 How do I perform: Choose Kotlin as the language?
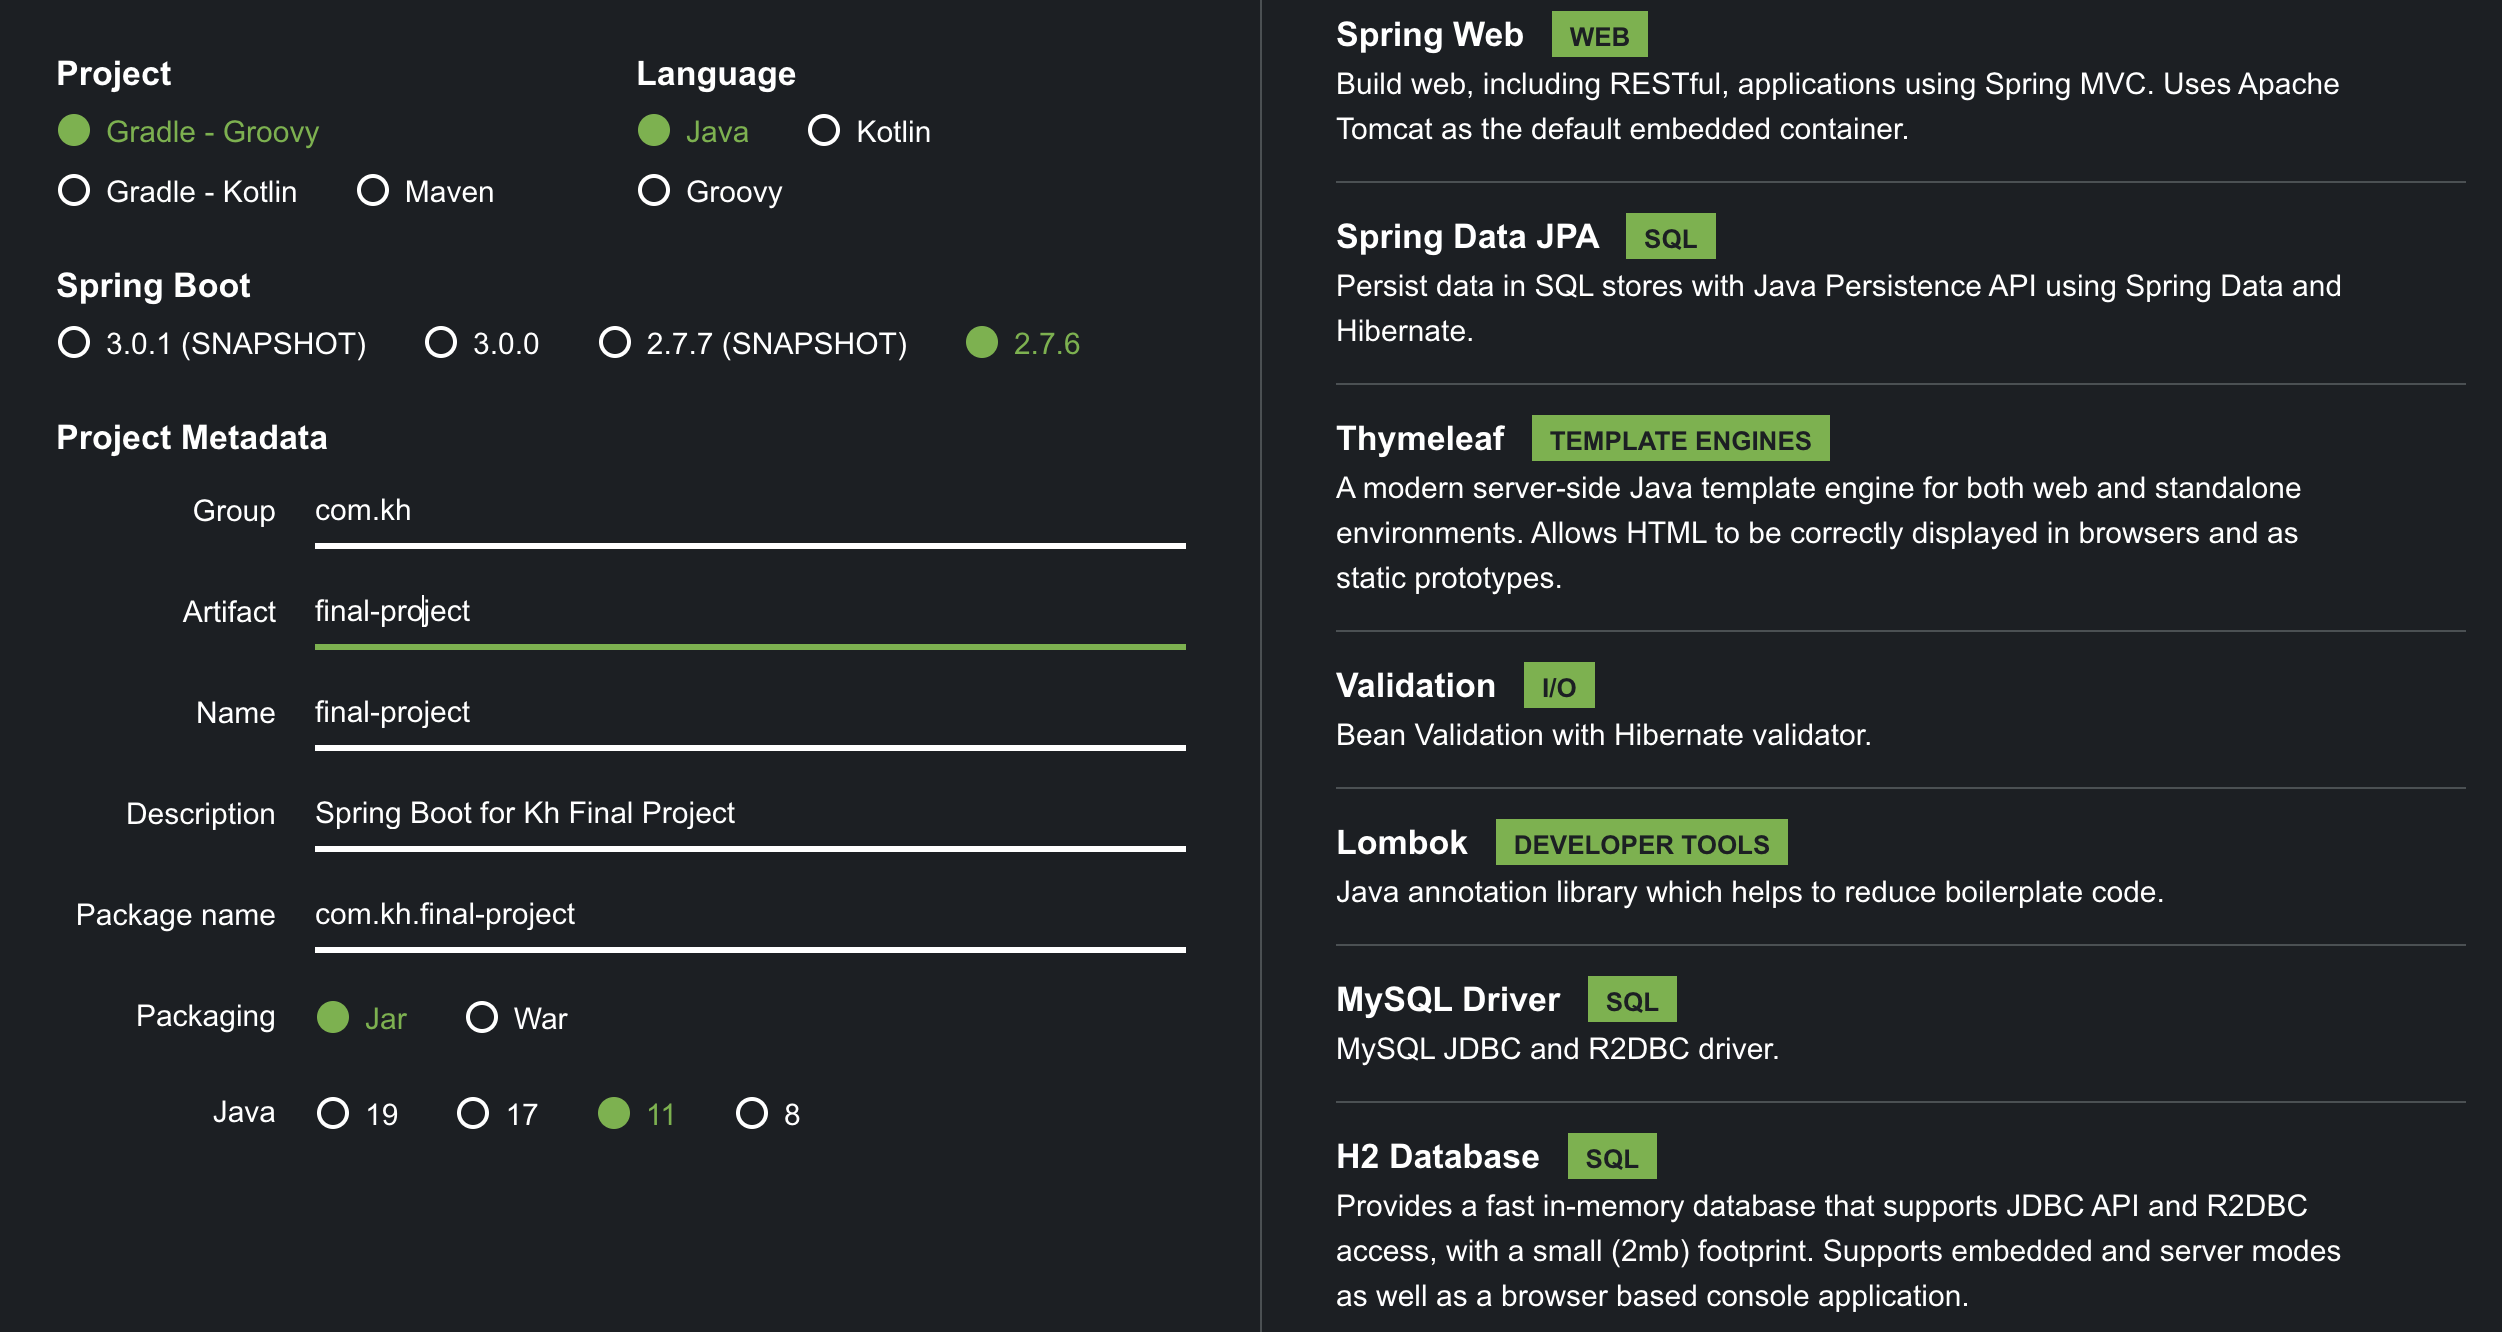click(823, 130)
